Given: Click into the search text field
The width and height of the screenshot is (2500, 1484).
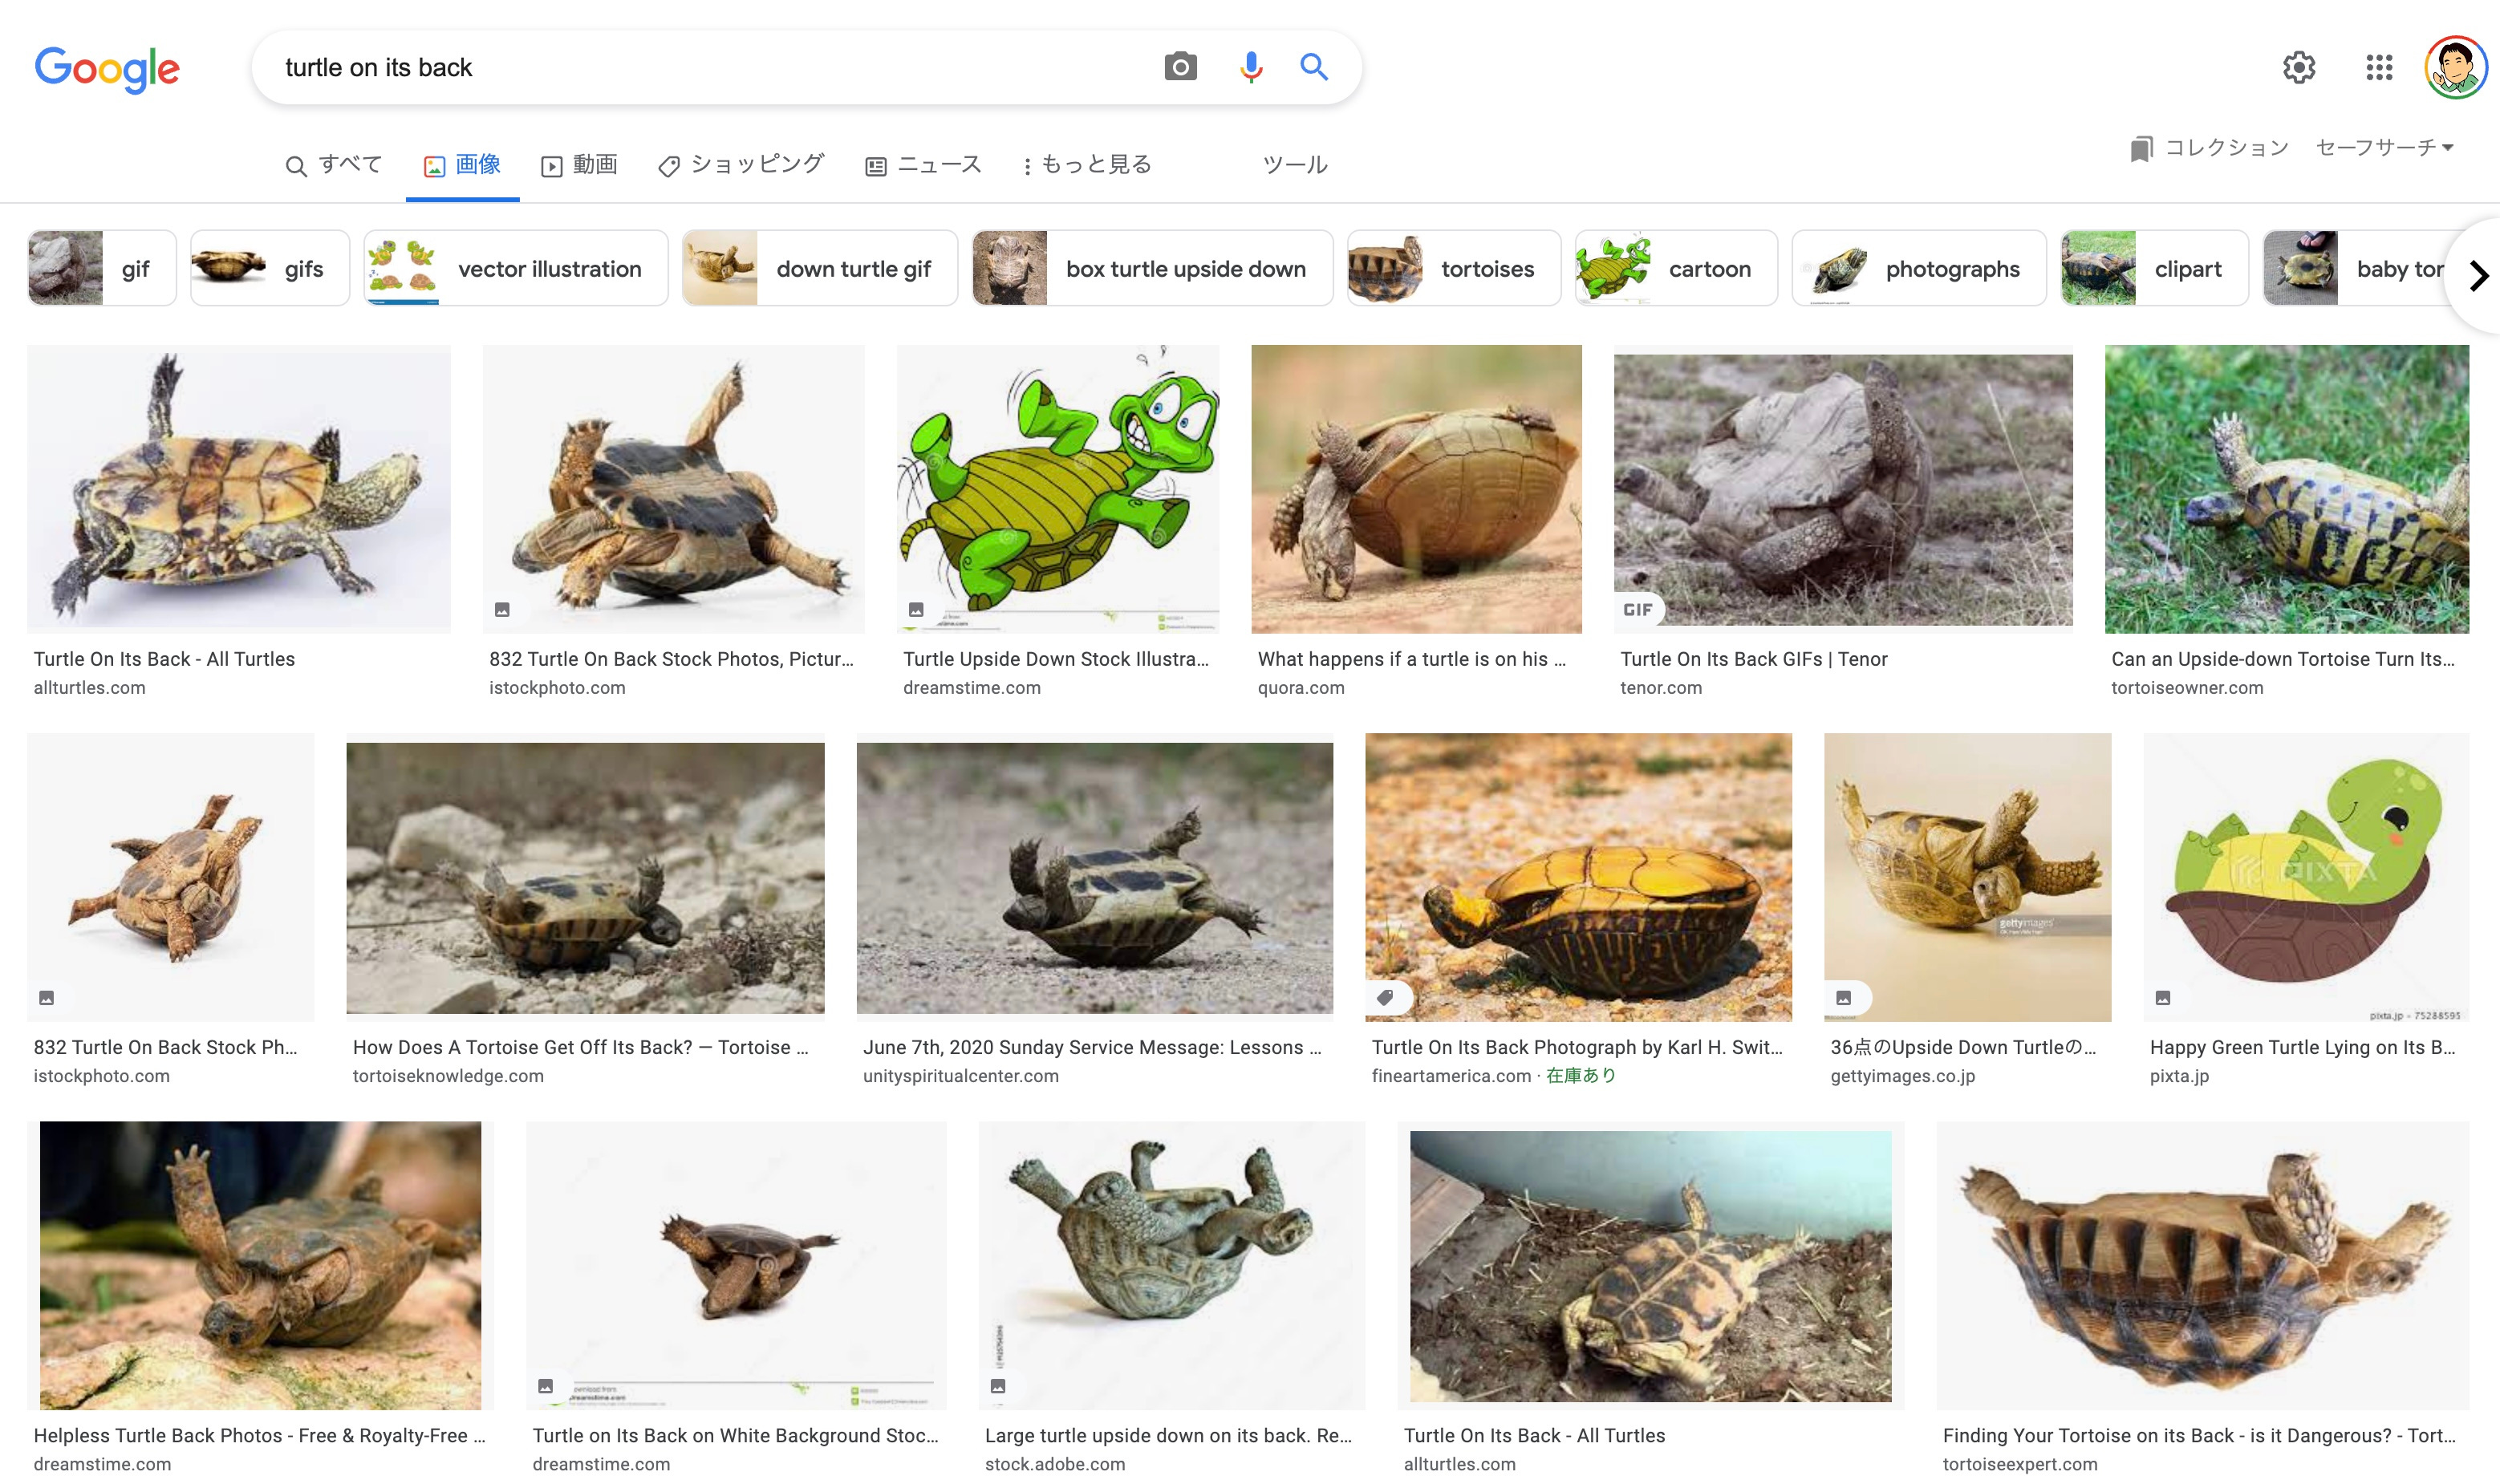Looking at the screenshot, I should [700, 67].
